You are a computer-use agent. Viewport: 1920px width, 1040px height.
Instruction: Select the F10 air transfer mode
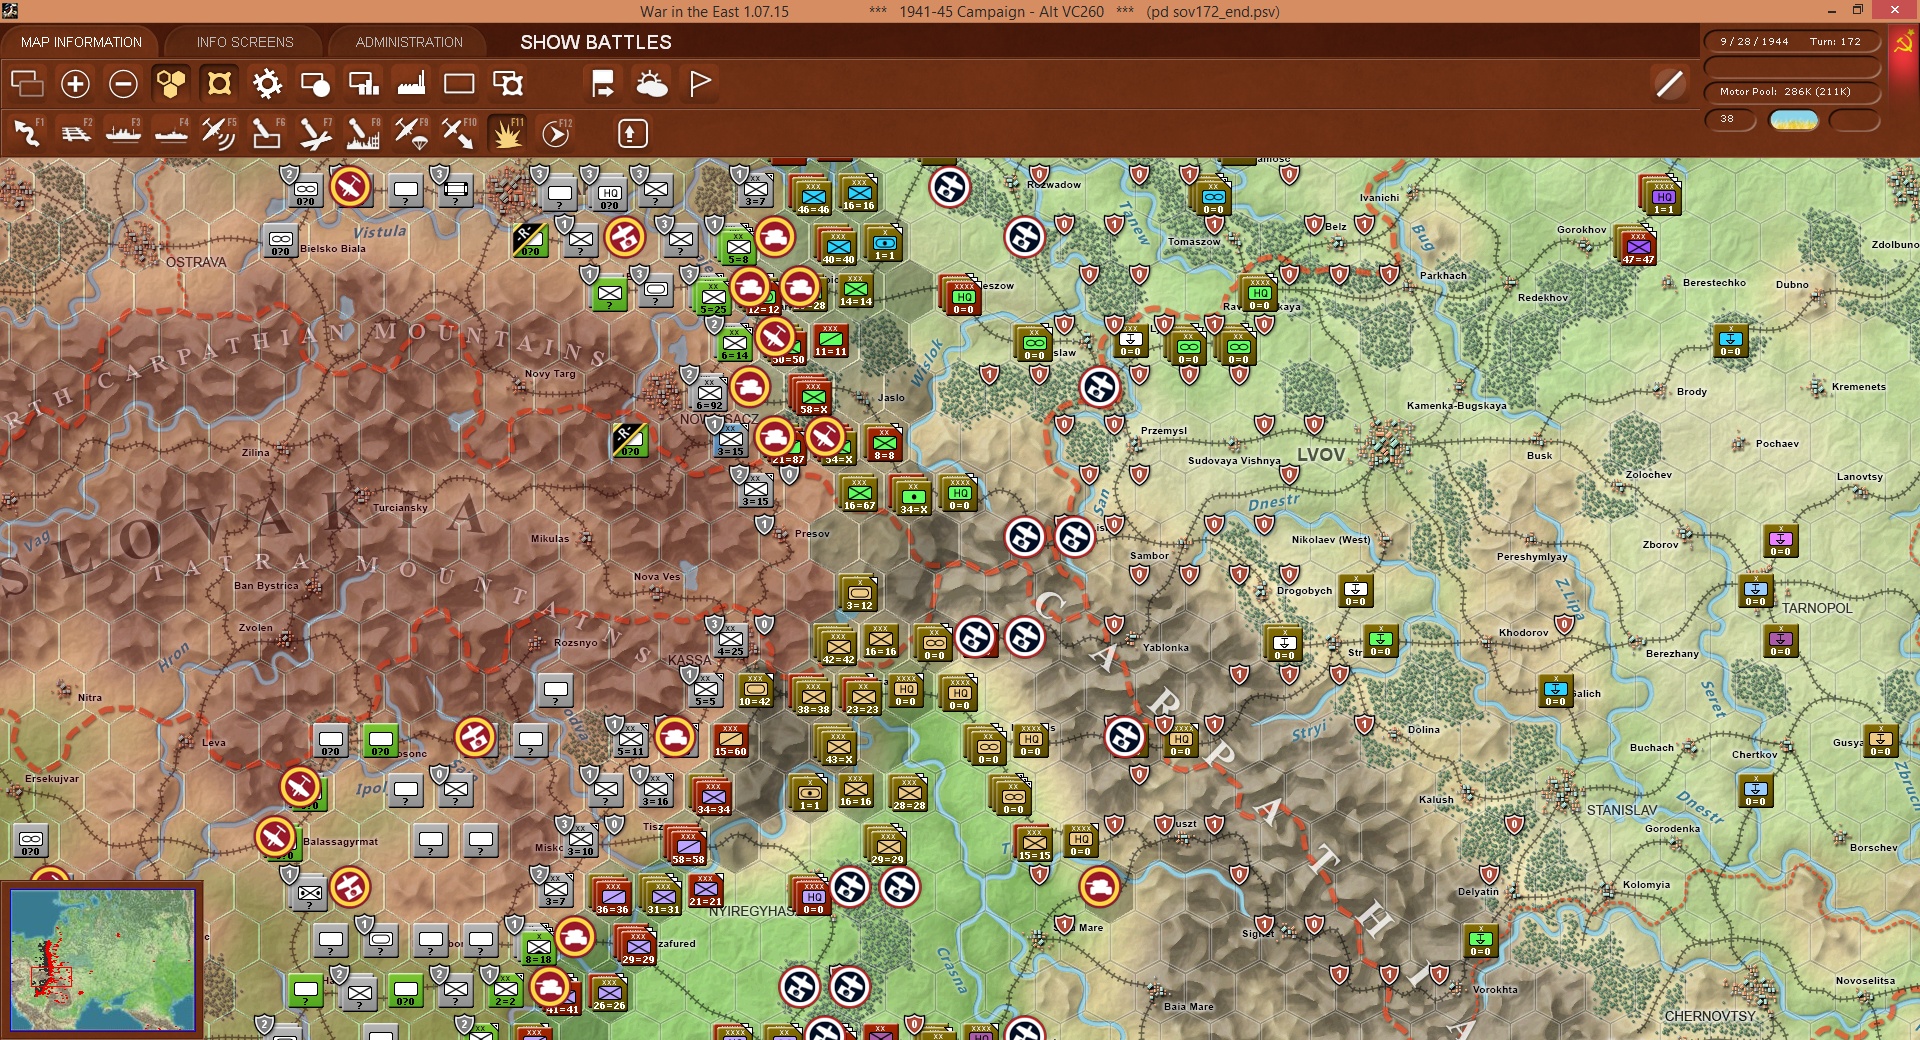[x=459, y=133]
